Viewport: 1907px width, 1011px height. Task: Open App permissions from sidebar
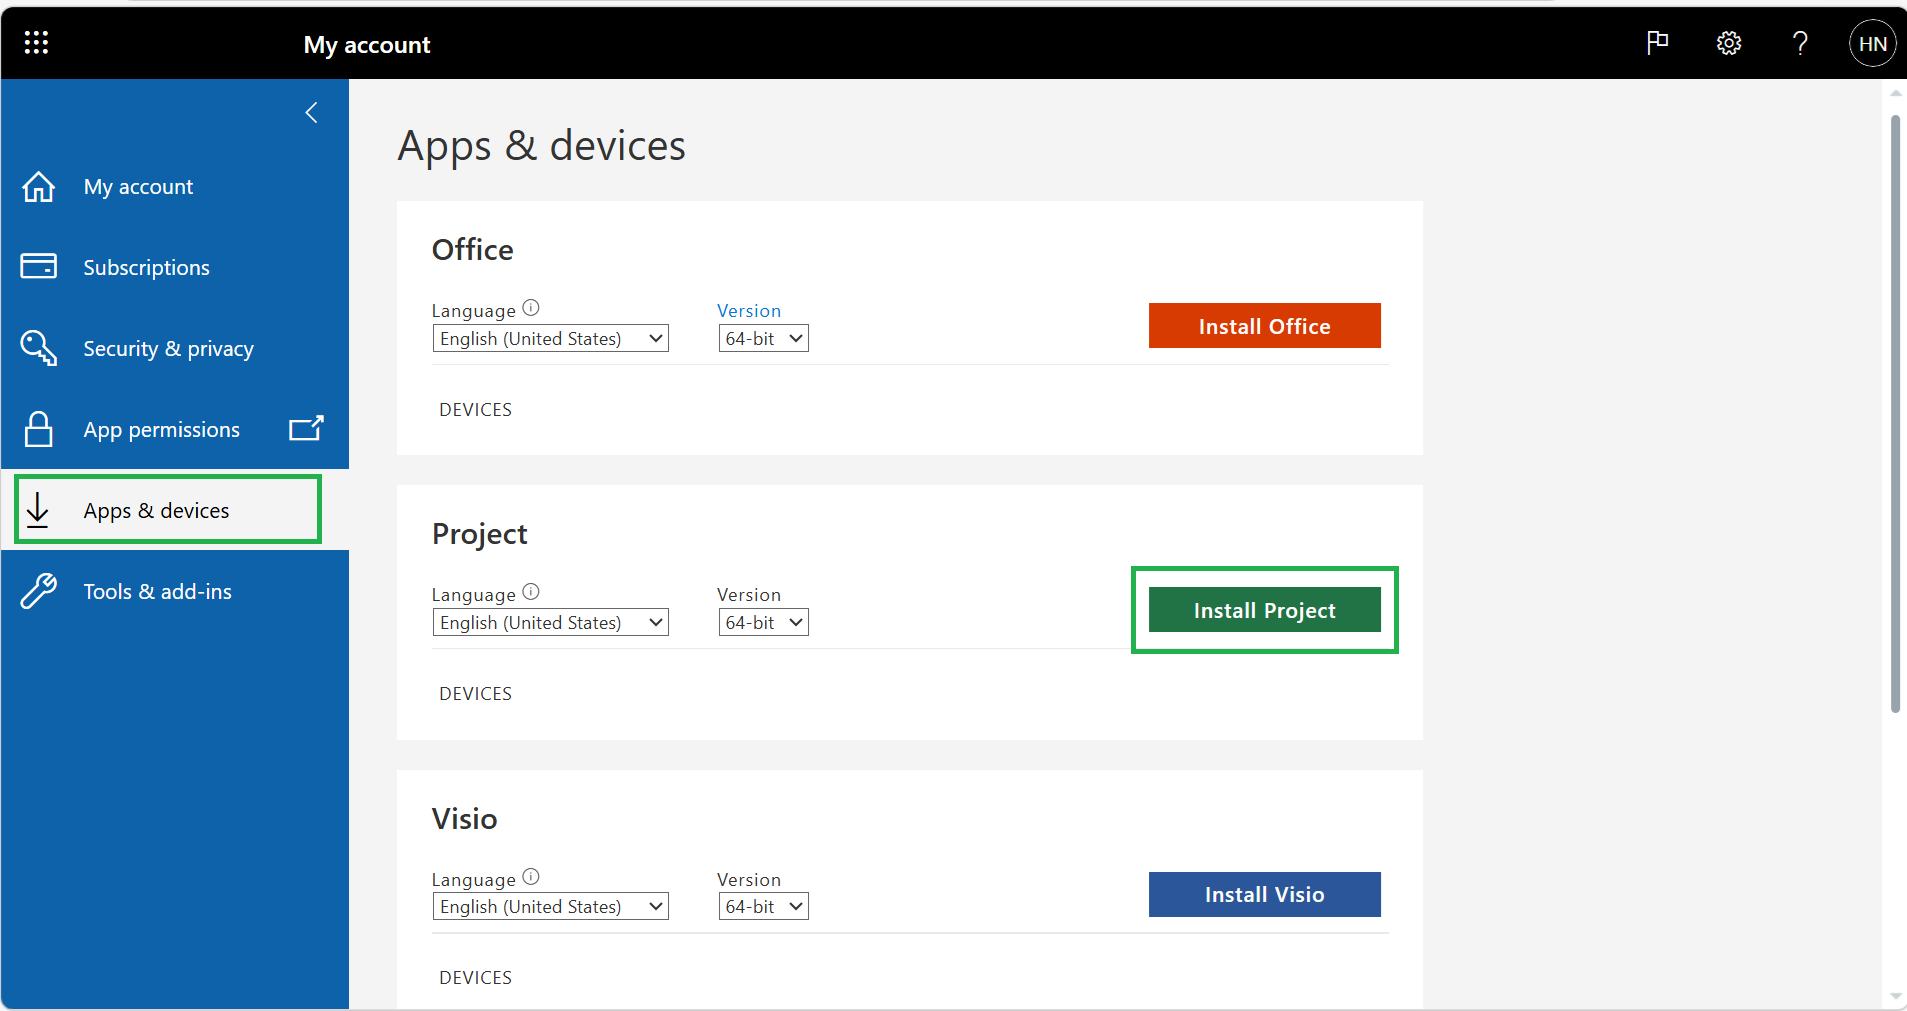pyautogui.click(x=175, y=429)
